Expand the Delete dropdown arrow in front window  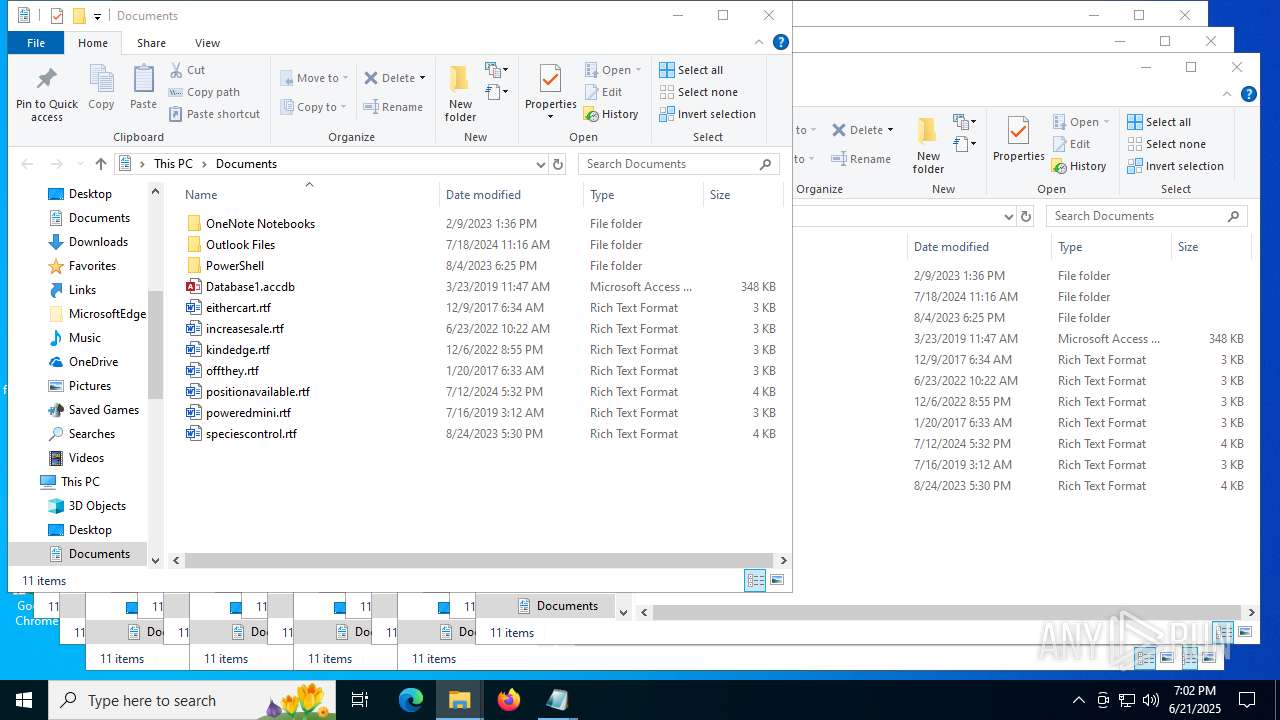[422, 78]
